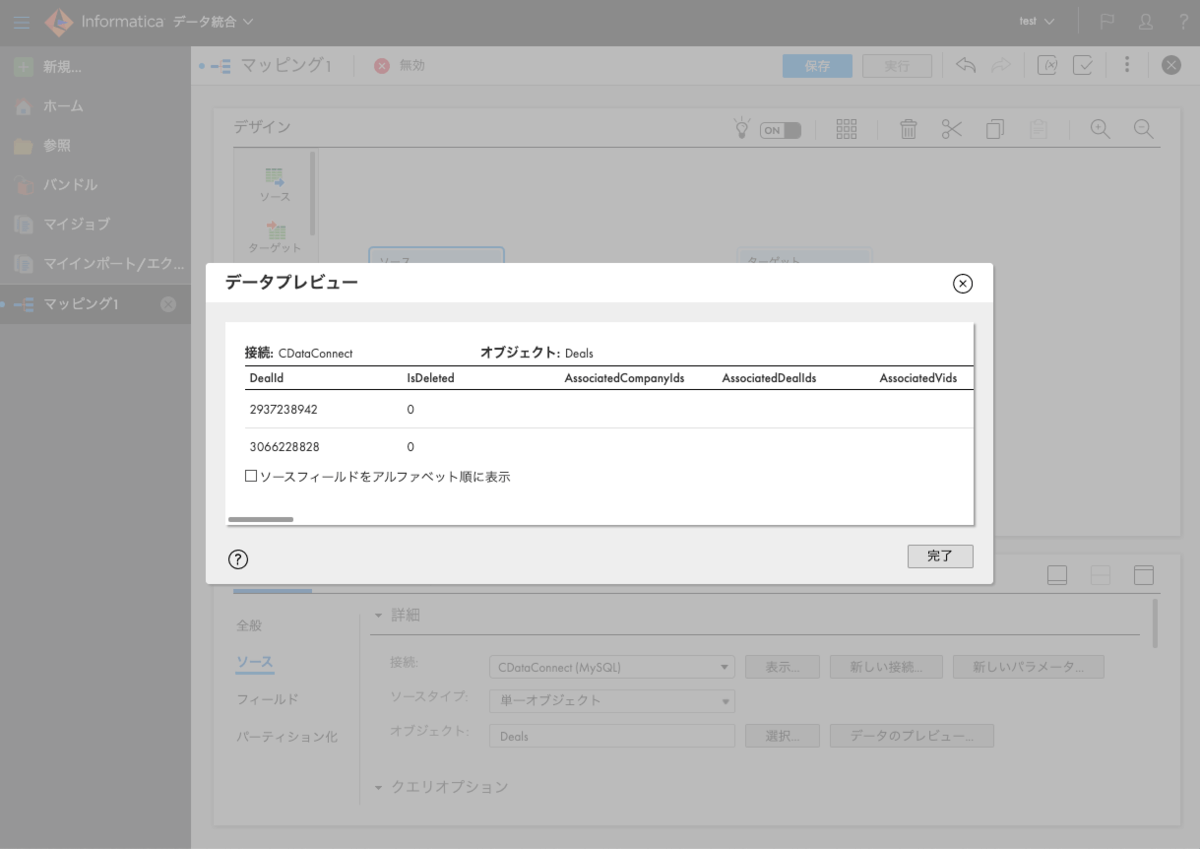Open the parameters panel icon
The image size is (1200, 849).
1047,65
